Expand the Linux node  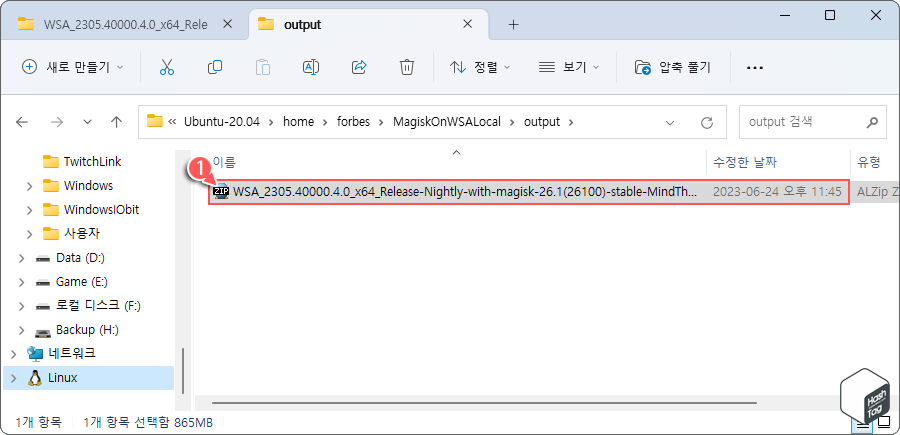(14, 378)
